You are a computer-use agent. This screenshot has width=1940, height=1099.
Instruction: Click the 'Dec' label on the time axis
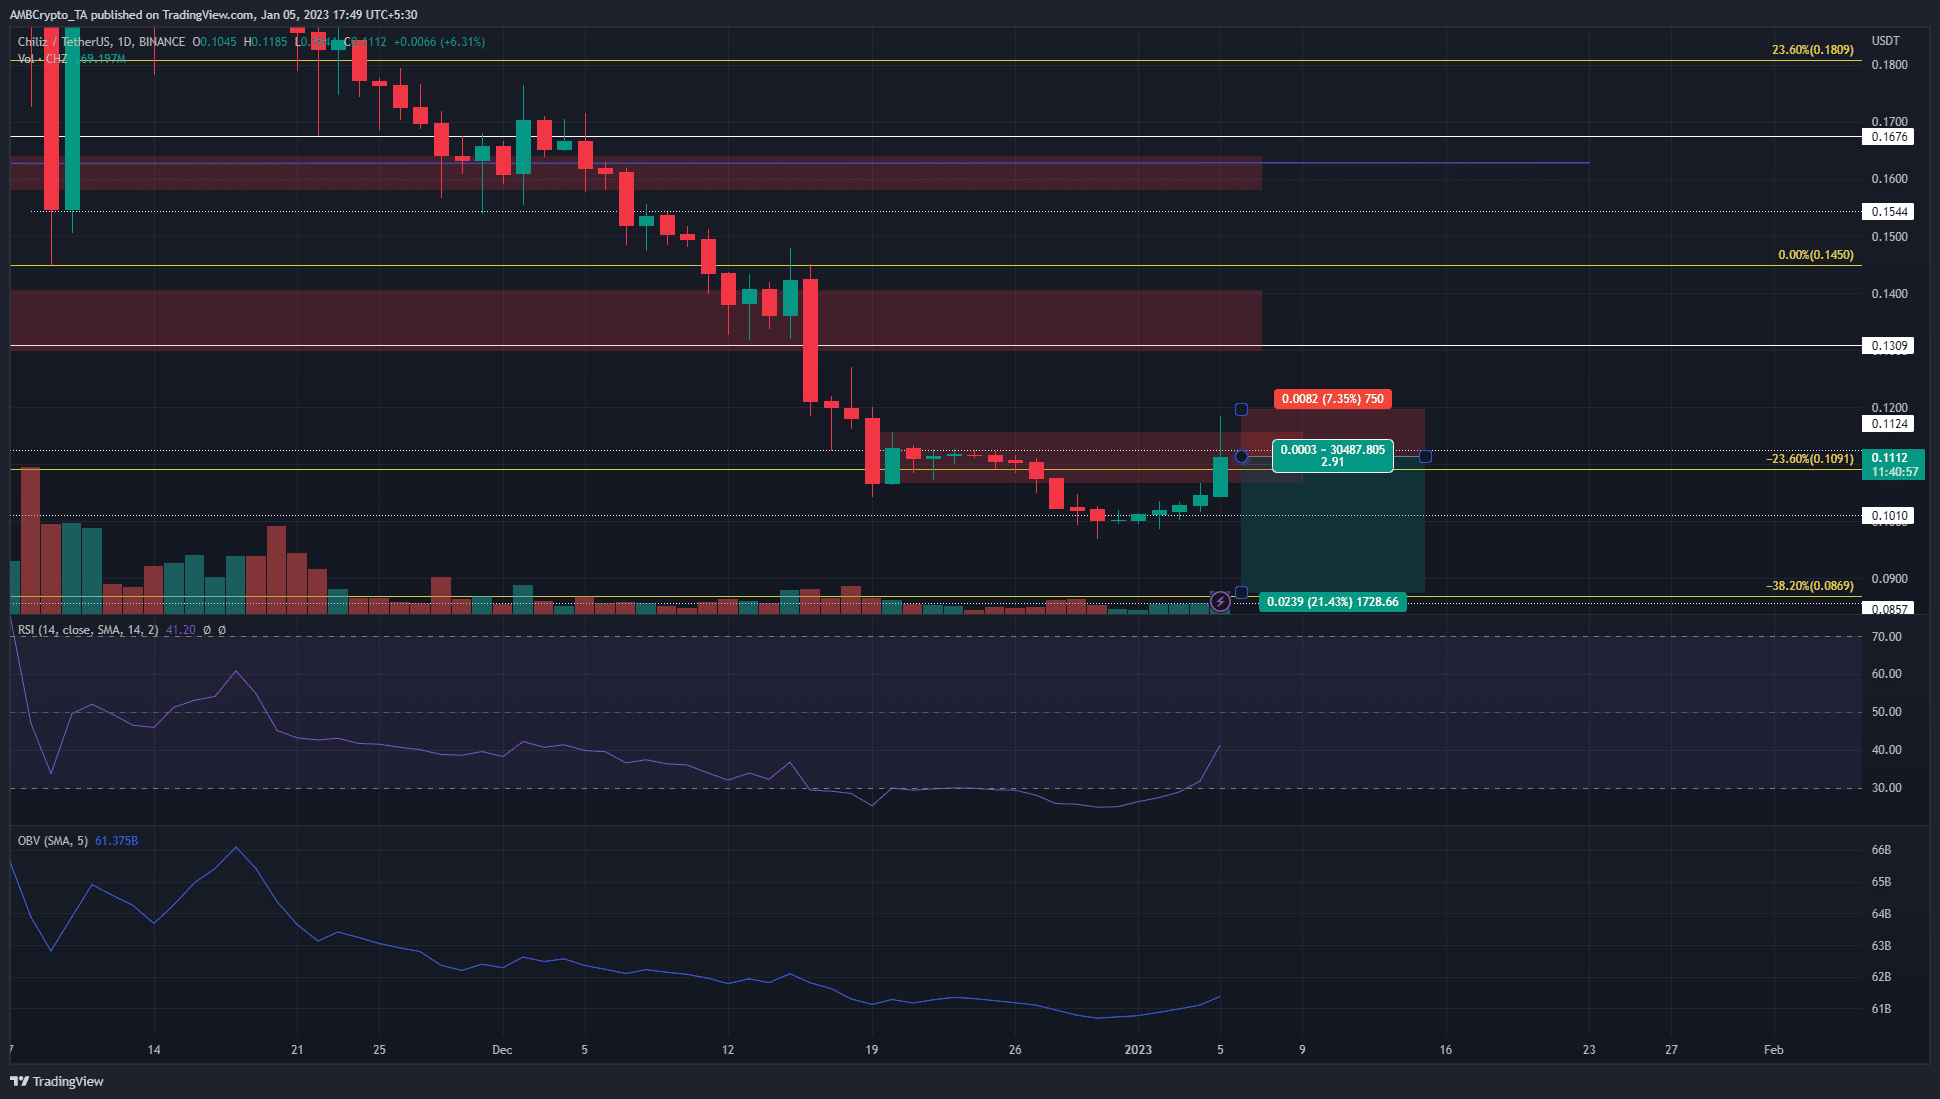click(x=502, y=1050)
